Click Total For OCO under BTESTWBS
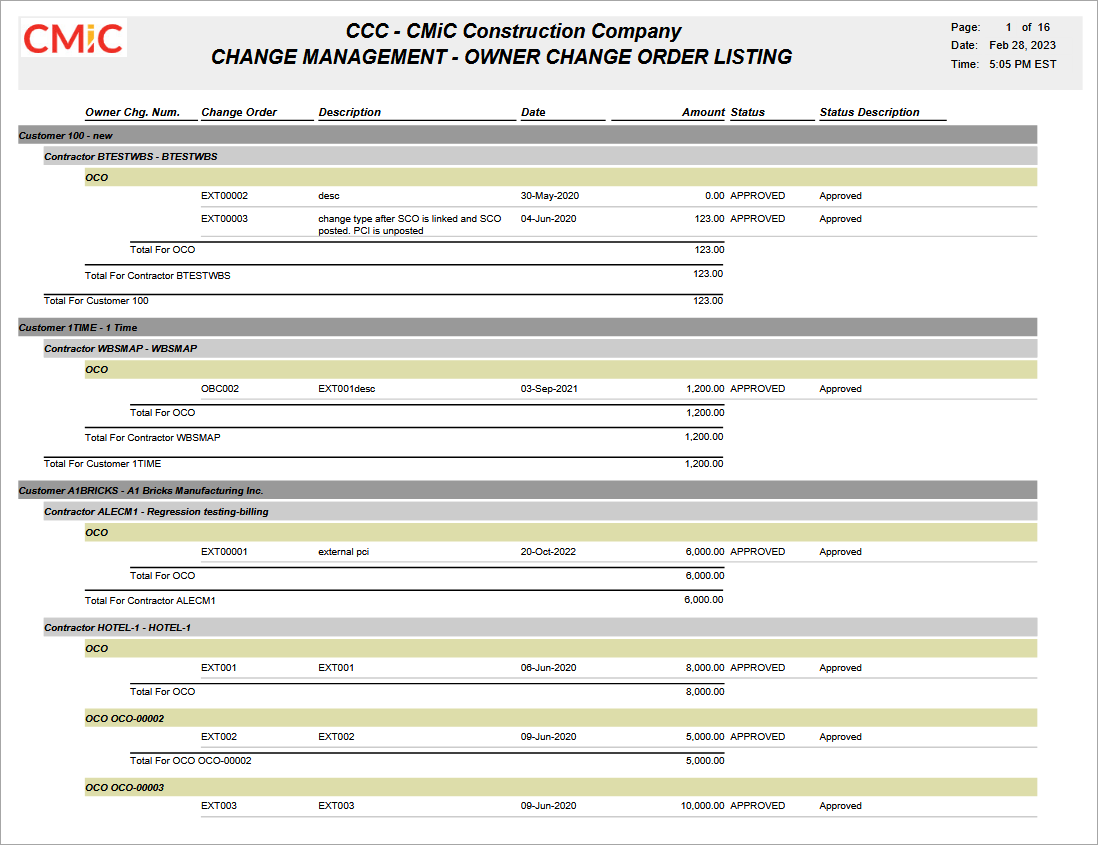 click(x=162, y=249)
